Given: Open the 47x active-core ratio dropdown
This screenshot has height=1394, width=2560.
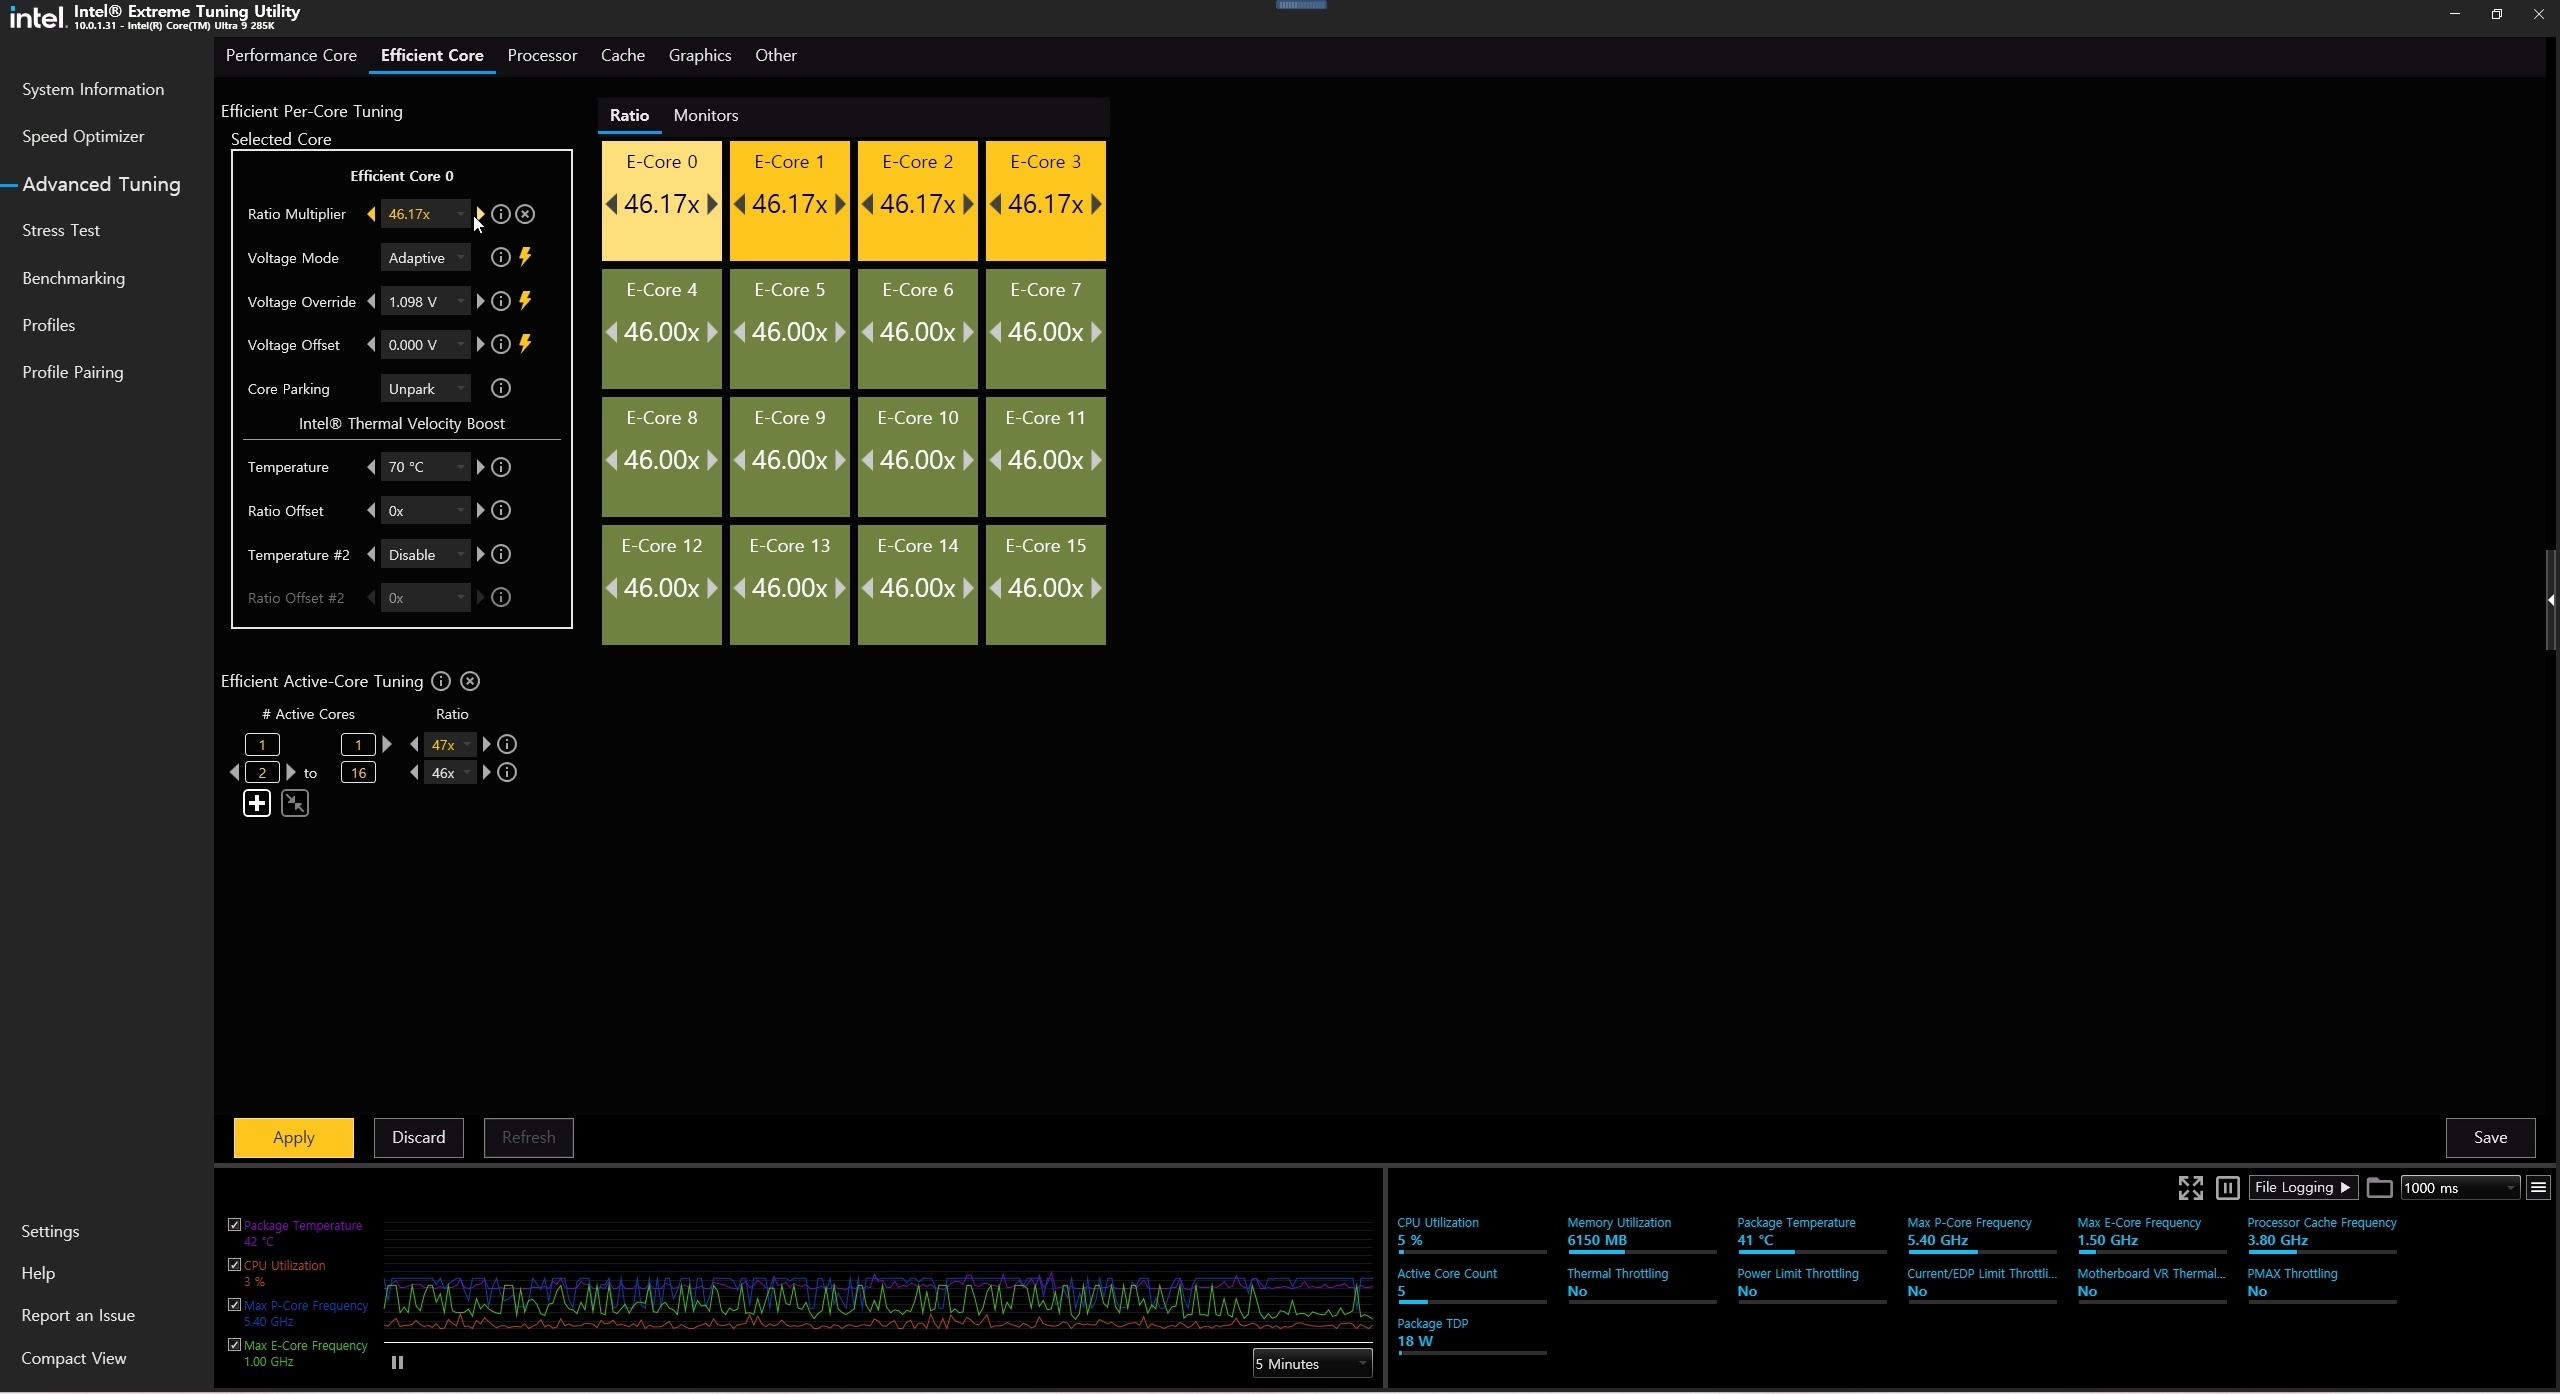Looking at the screenshot, I should 450,744.
